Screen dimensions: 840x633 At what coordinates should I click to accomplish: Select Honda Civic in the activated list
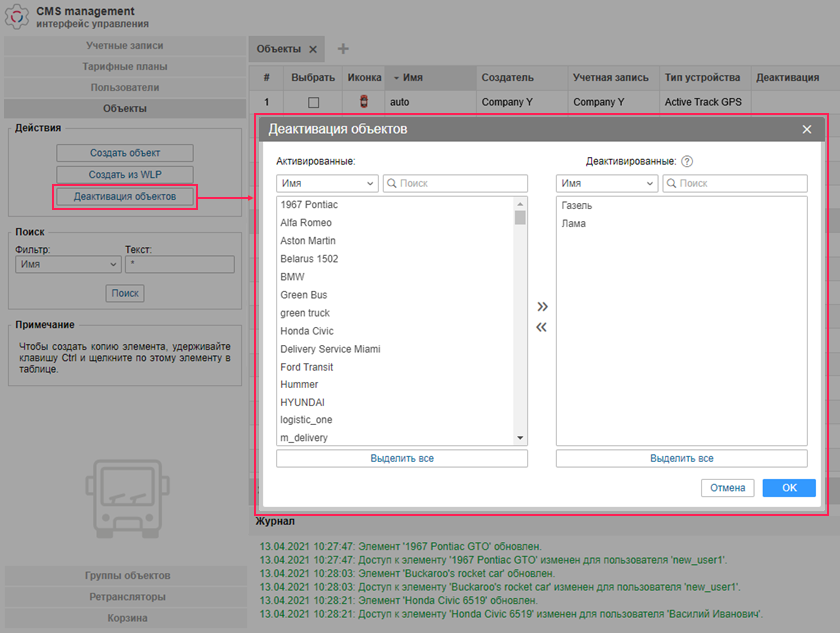(307, 331)
